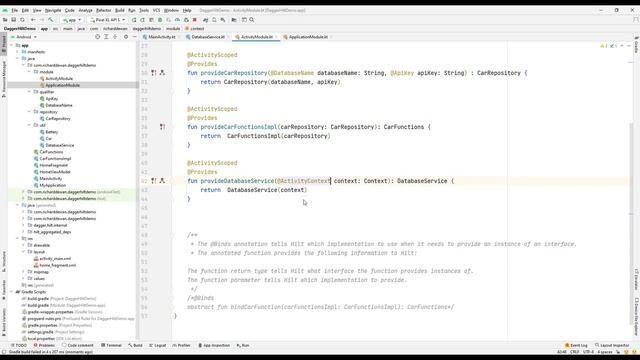Select HomeViewModel in project tree
Image resolution: width=640 pixels, height=360 pixels.
coord(51,172)
